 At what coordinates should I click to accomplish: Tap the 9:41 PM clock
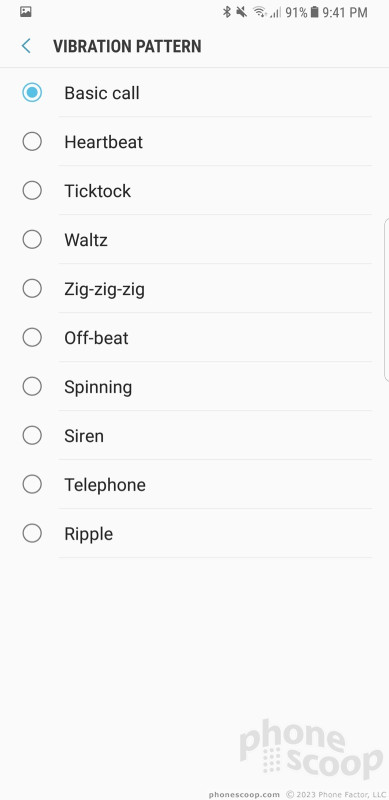point(345,12)
